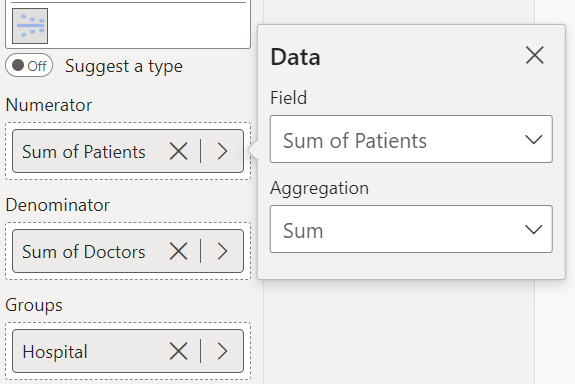This screenshot has width=575, height=384.
Task: Open the Aggregation dropdown showing Sum
Action: (x=411, y=229)
